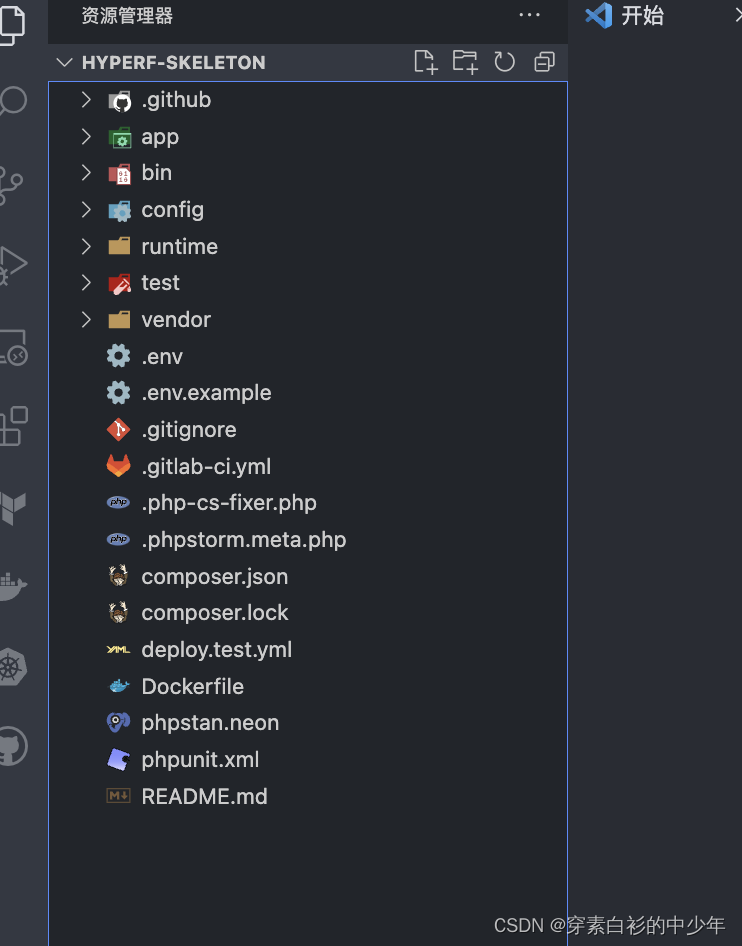Open the Explorer more actions menu
The height and width of the screenshot is (946, 742).
[x=529, y=16]
